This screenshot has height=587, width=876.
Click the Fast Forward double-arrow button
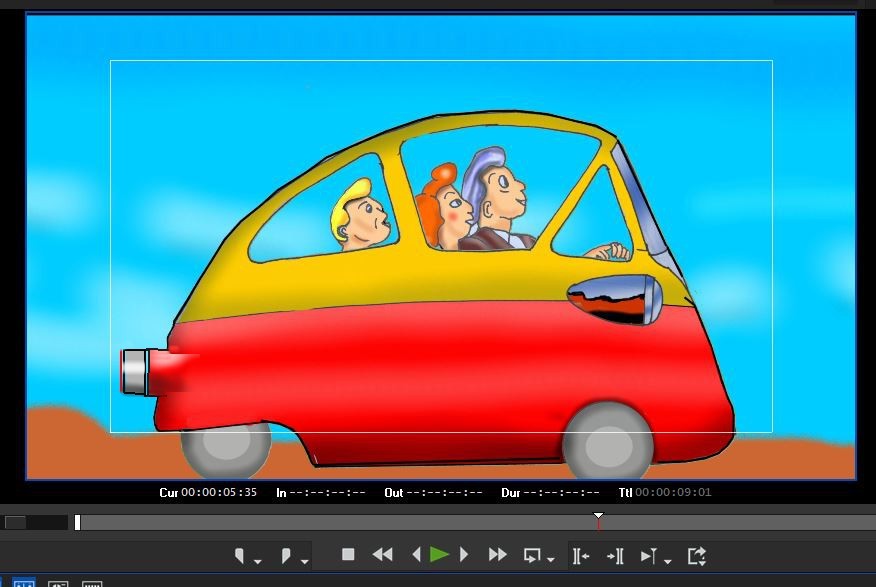(x=497, y=554)
